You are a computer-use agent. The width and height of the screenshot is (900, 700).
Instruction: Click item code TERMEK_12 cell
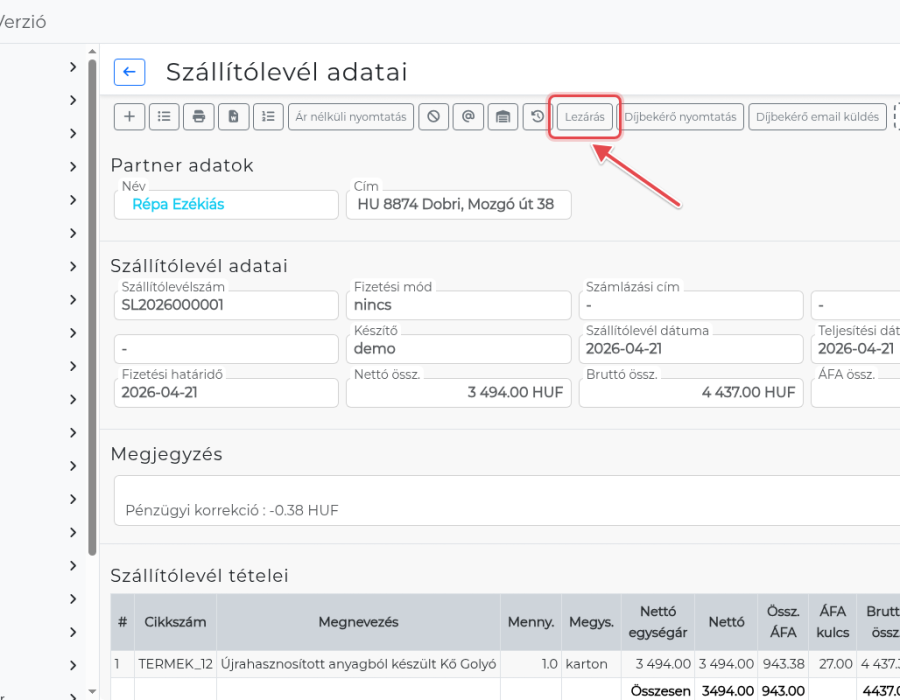point(175,664)
